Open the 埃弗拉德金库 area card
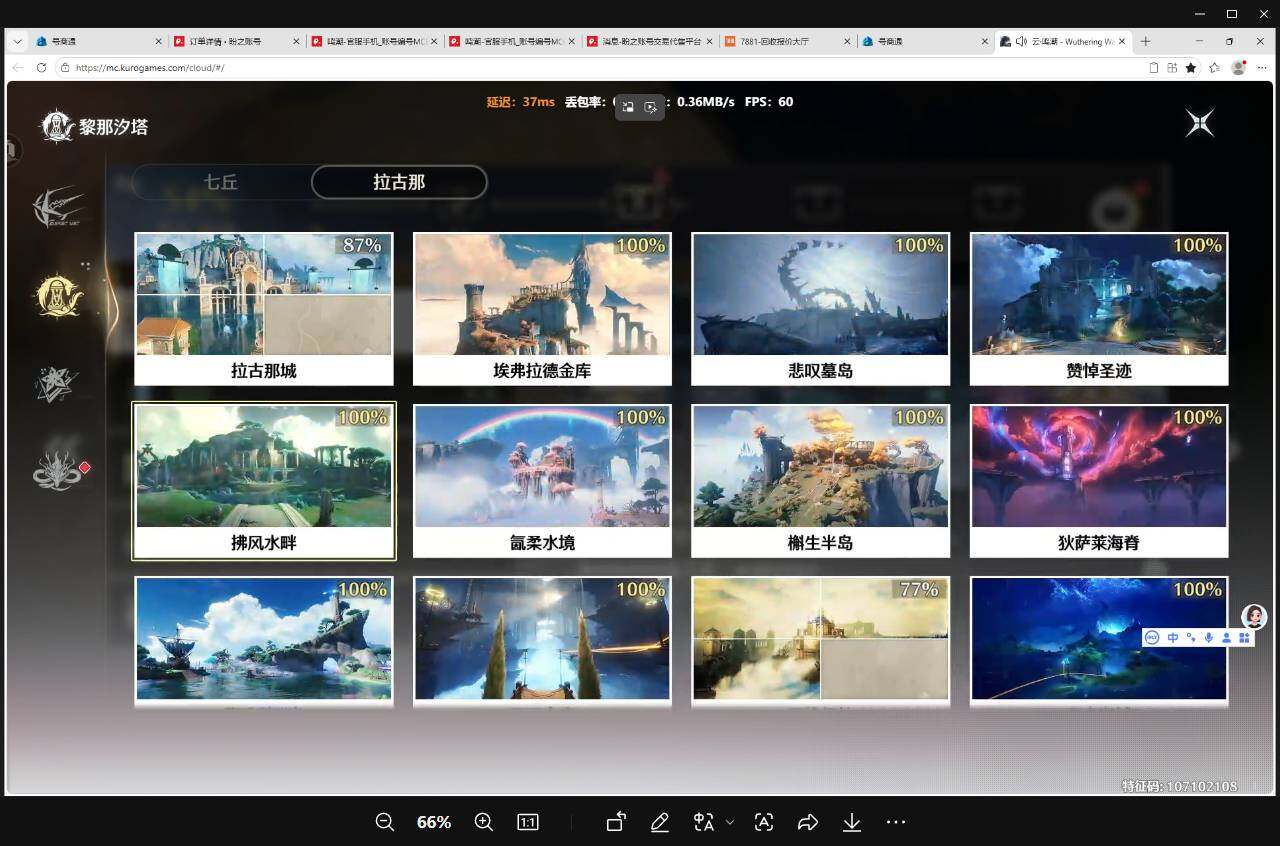The image size is (1280, 846). [x=542, y=309]
